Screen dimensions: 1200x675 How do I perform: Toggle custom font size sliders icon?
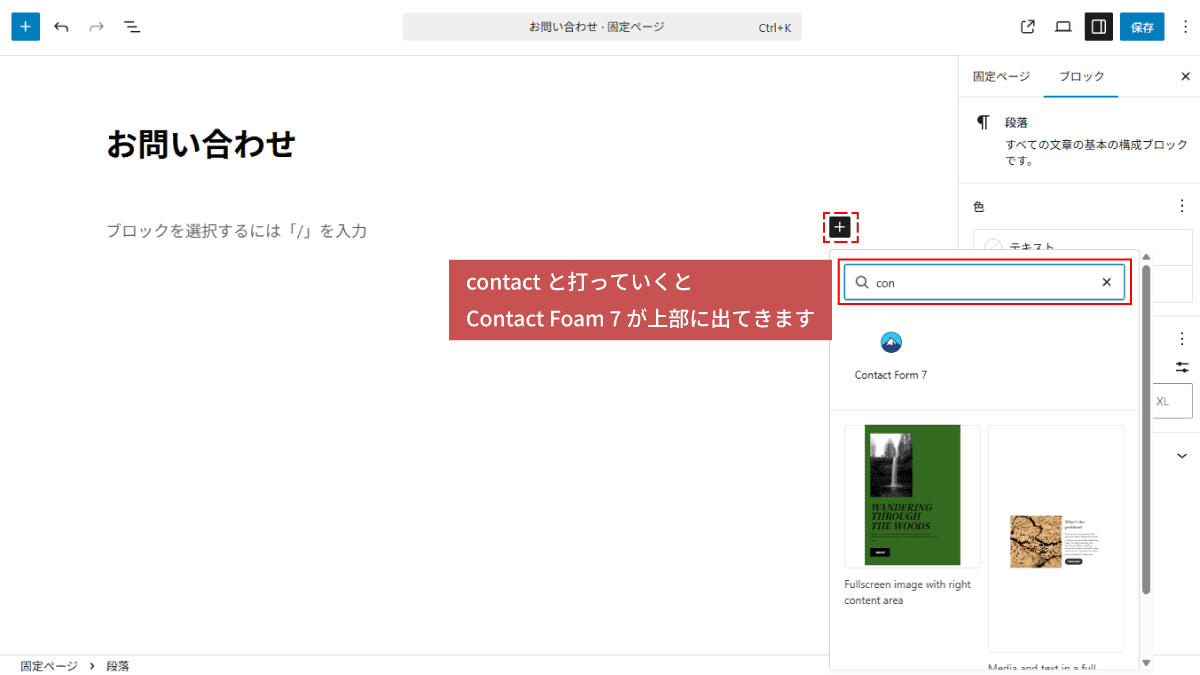click(x=1182, y=367)
